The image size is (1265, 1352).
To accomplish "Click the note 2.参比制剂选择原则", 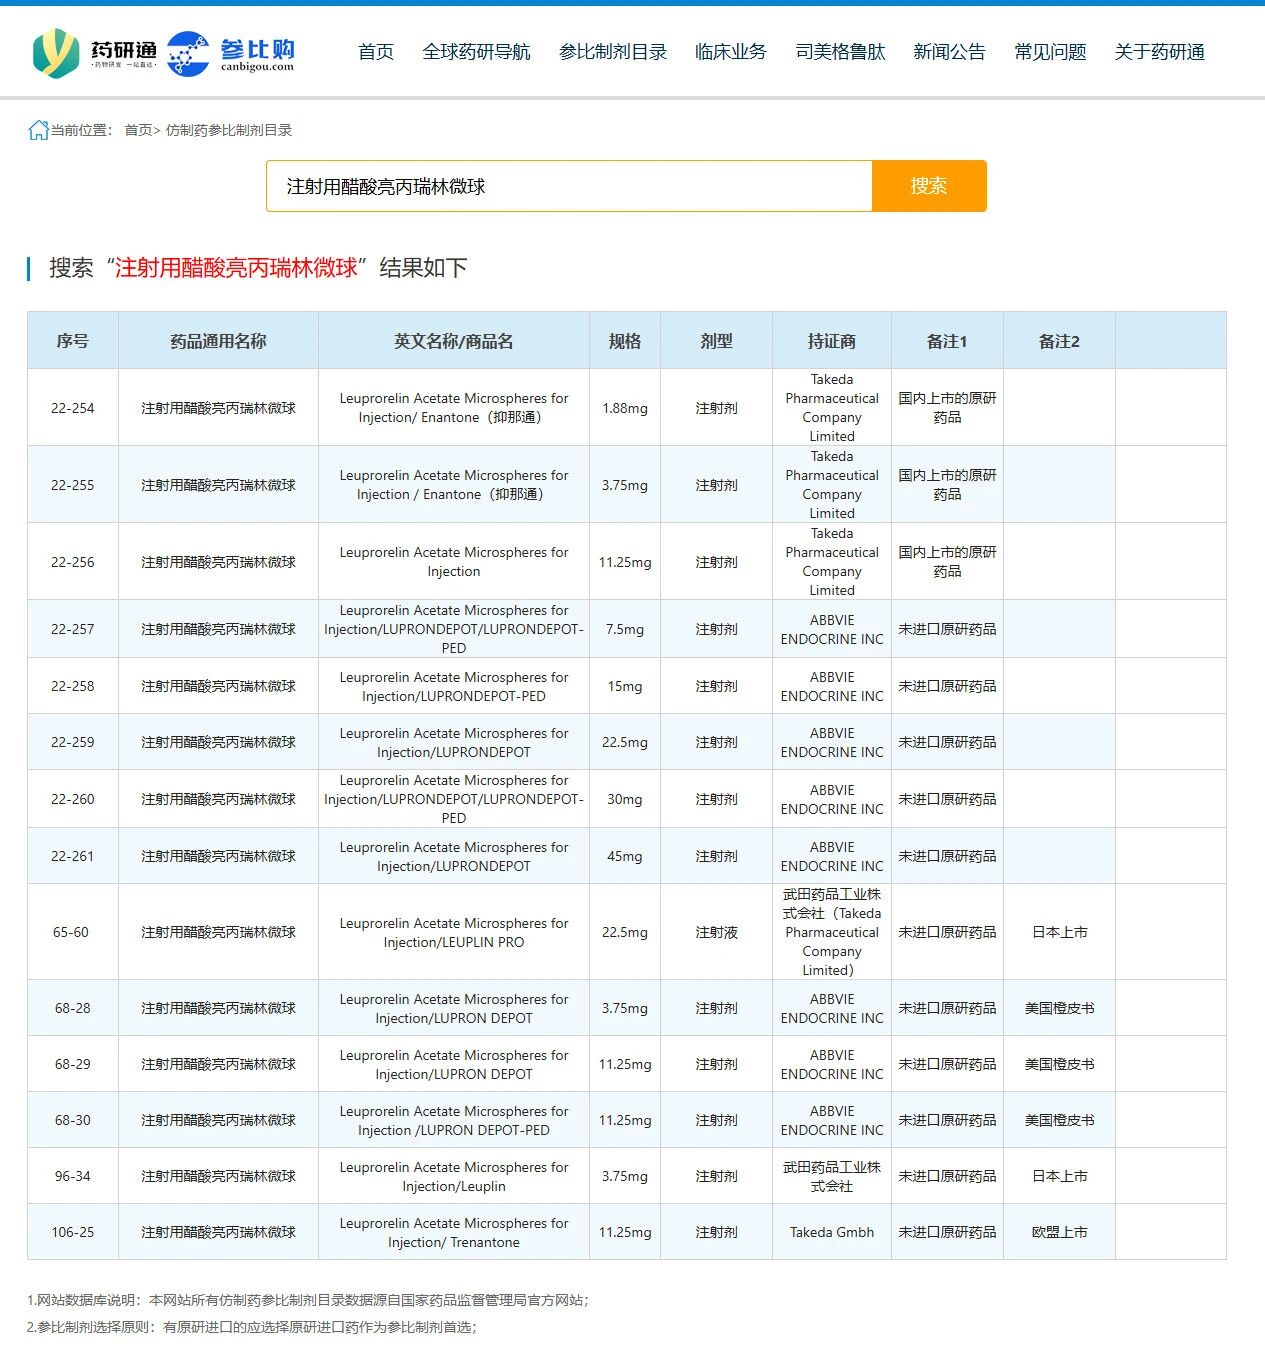I will click(x=252, y=1327).
